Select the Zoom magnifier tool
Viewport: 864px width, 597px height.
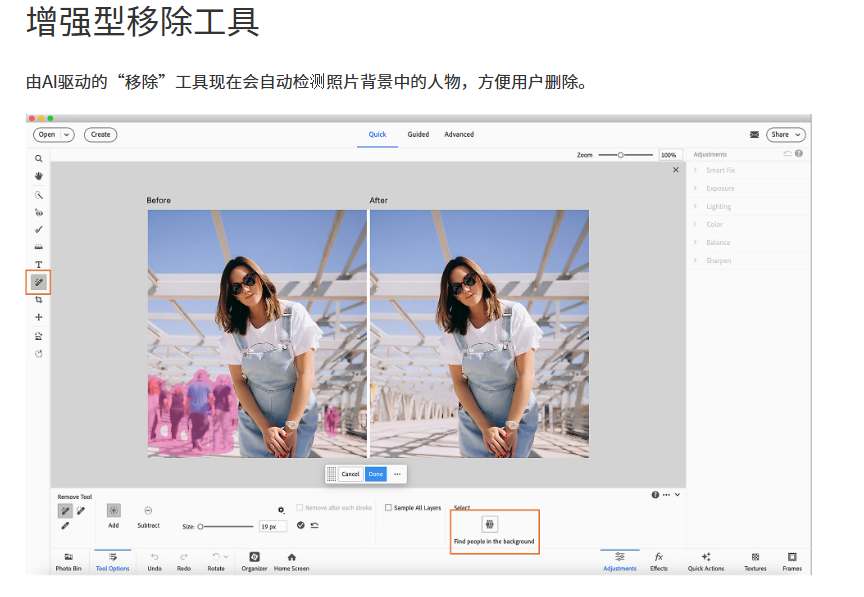(39, 158)
